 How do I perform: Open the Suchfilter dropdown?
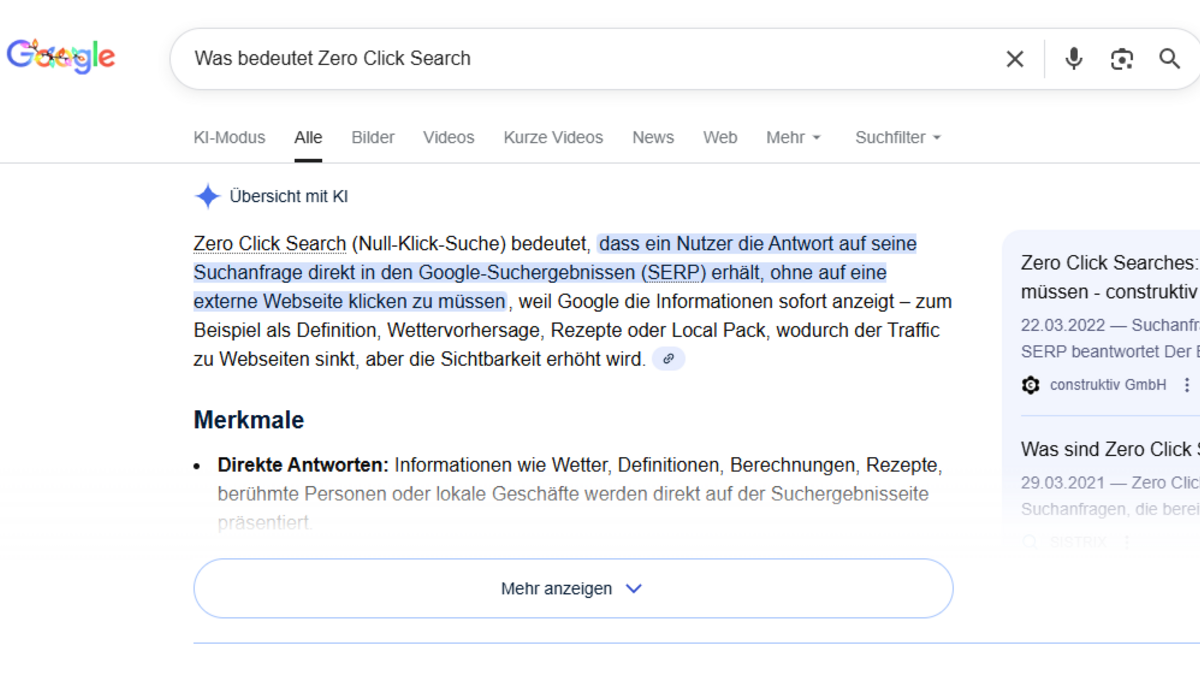pyautogui.click(x=897, y=138)
